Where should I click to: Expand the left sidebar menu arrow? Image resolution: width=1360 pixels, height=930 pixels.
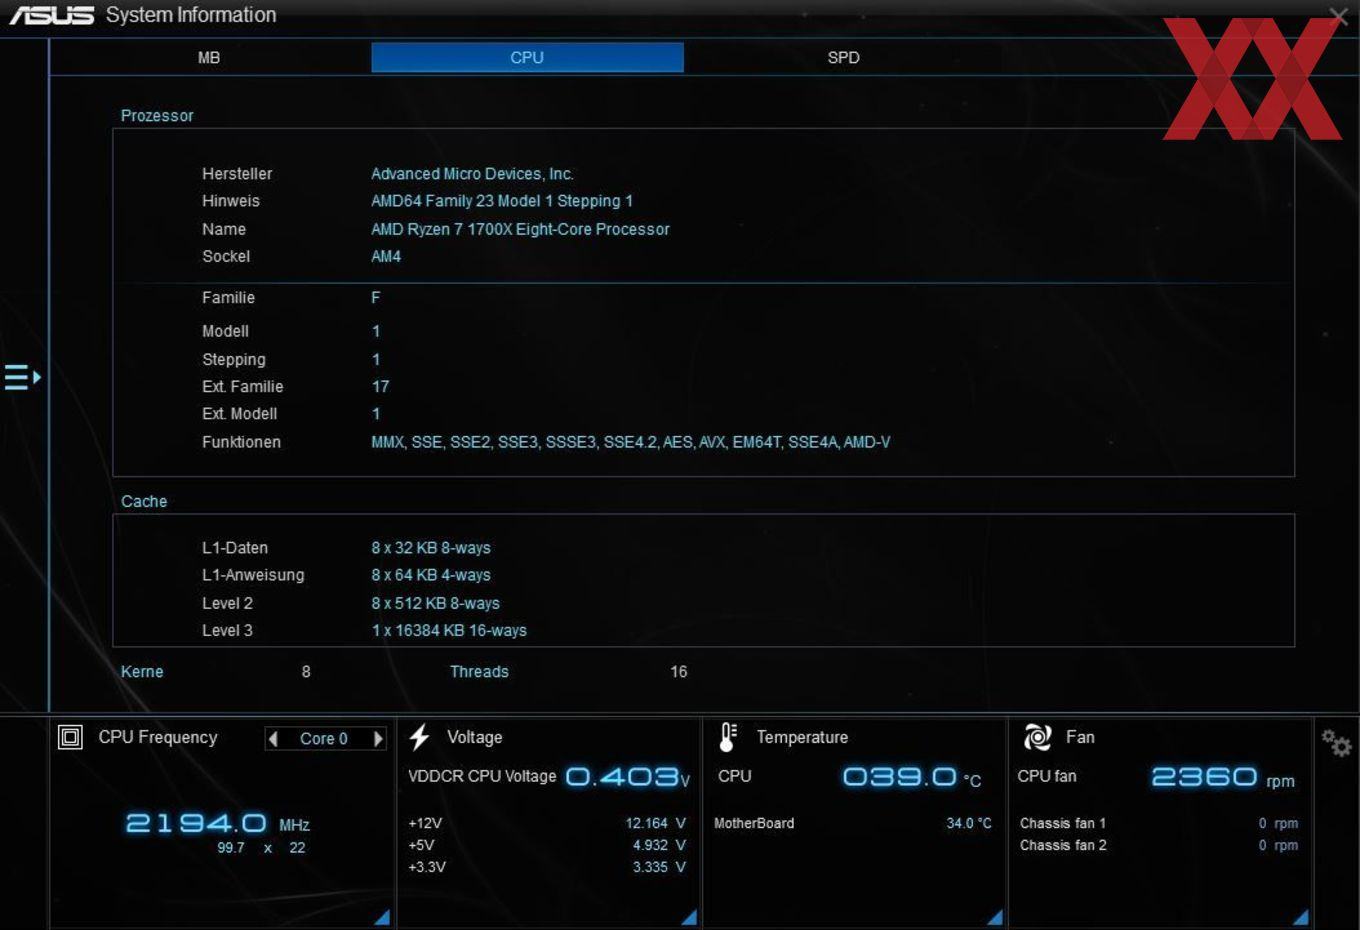(x=22, y=377)
